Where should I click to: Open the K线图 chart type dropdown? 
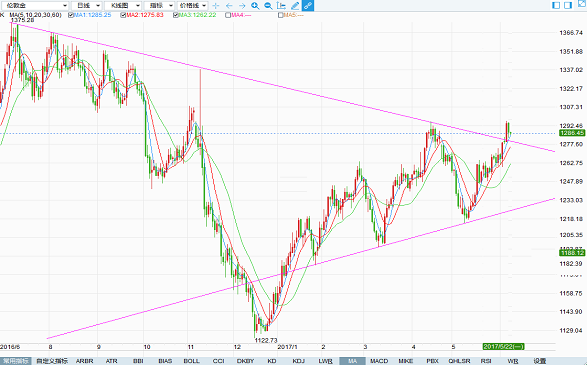pos(122,6)
